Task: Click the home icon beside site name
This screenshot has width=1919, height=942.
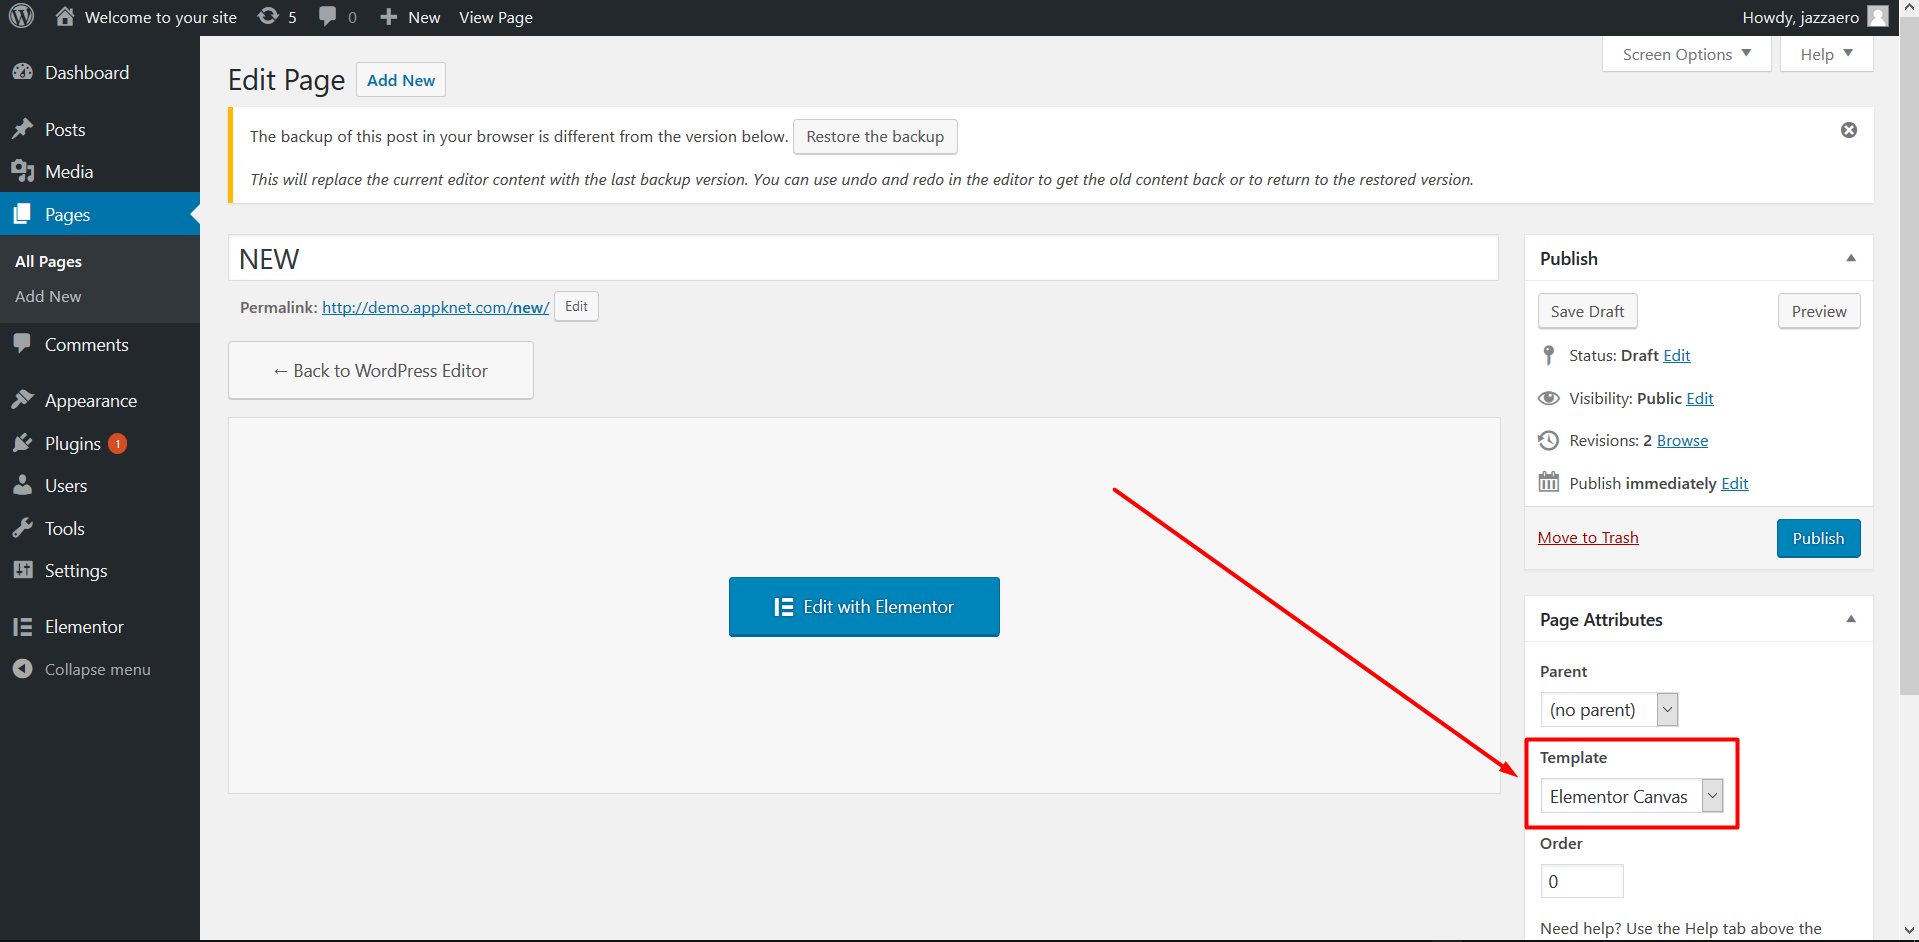Action: pos(65,17)
